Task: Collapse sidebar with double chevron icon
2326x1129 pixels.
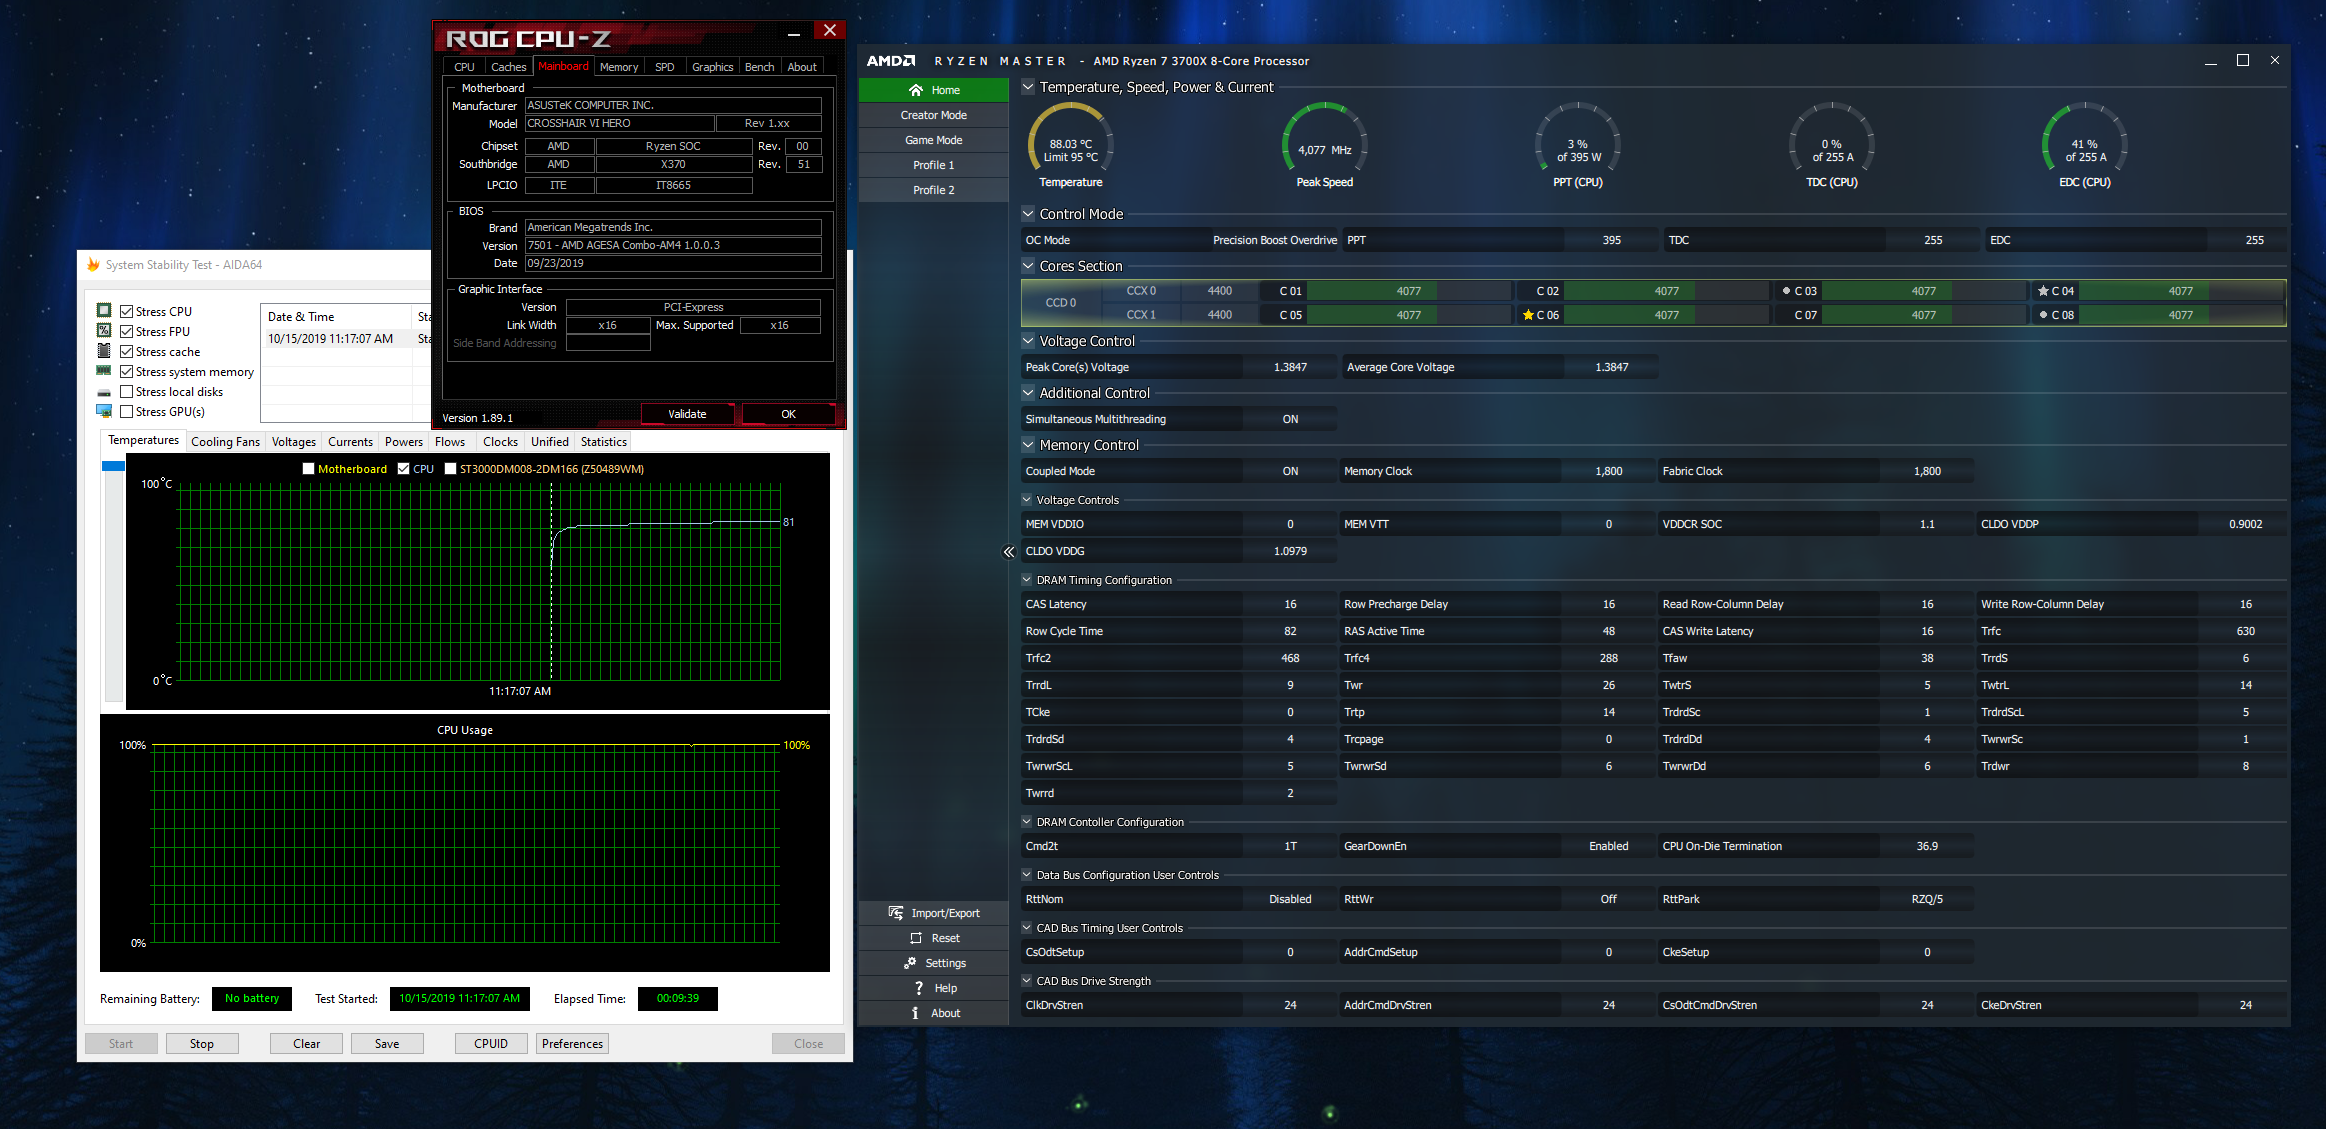Action: point(1008,552)
